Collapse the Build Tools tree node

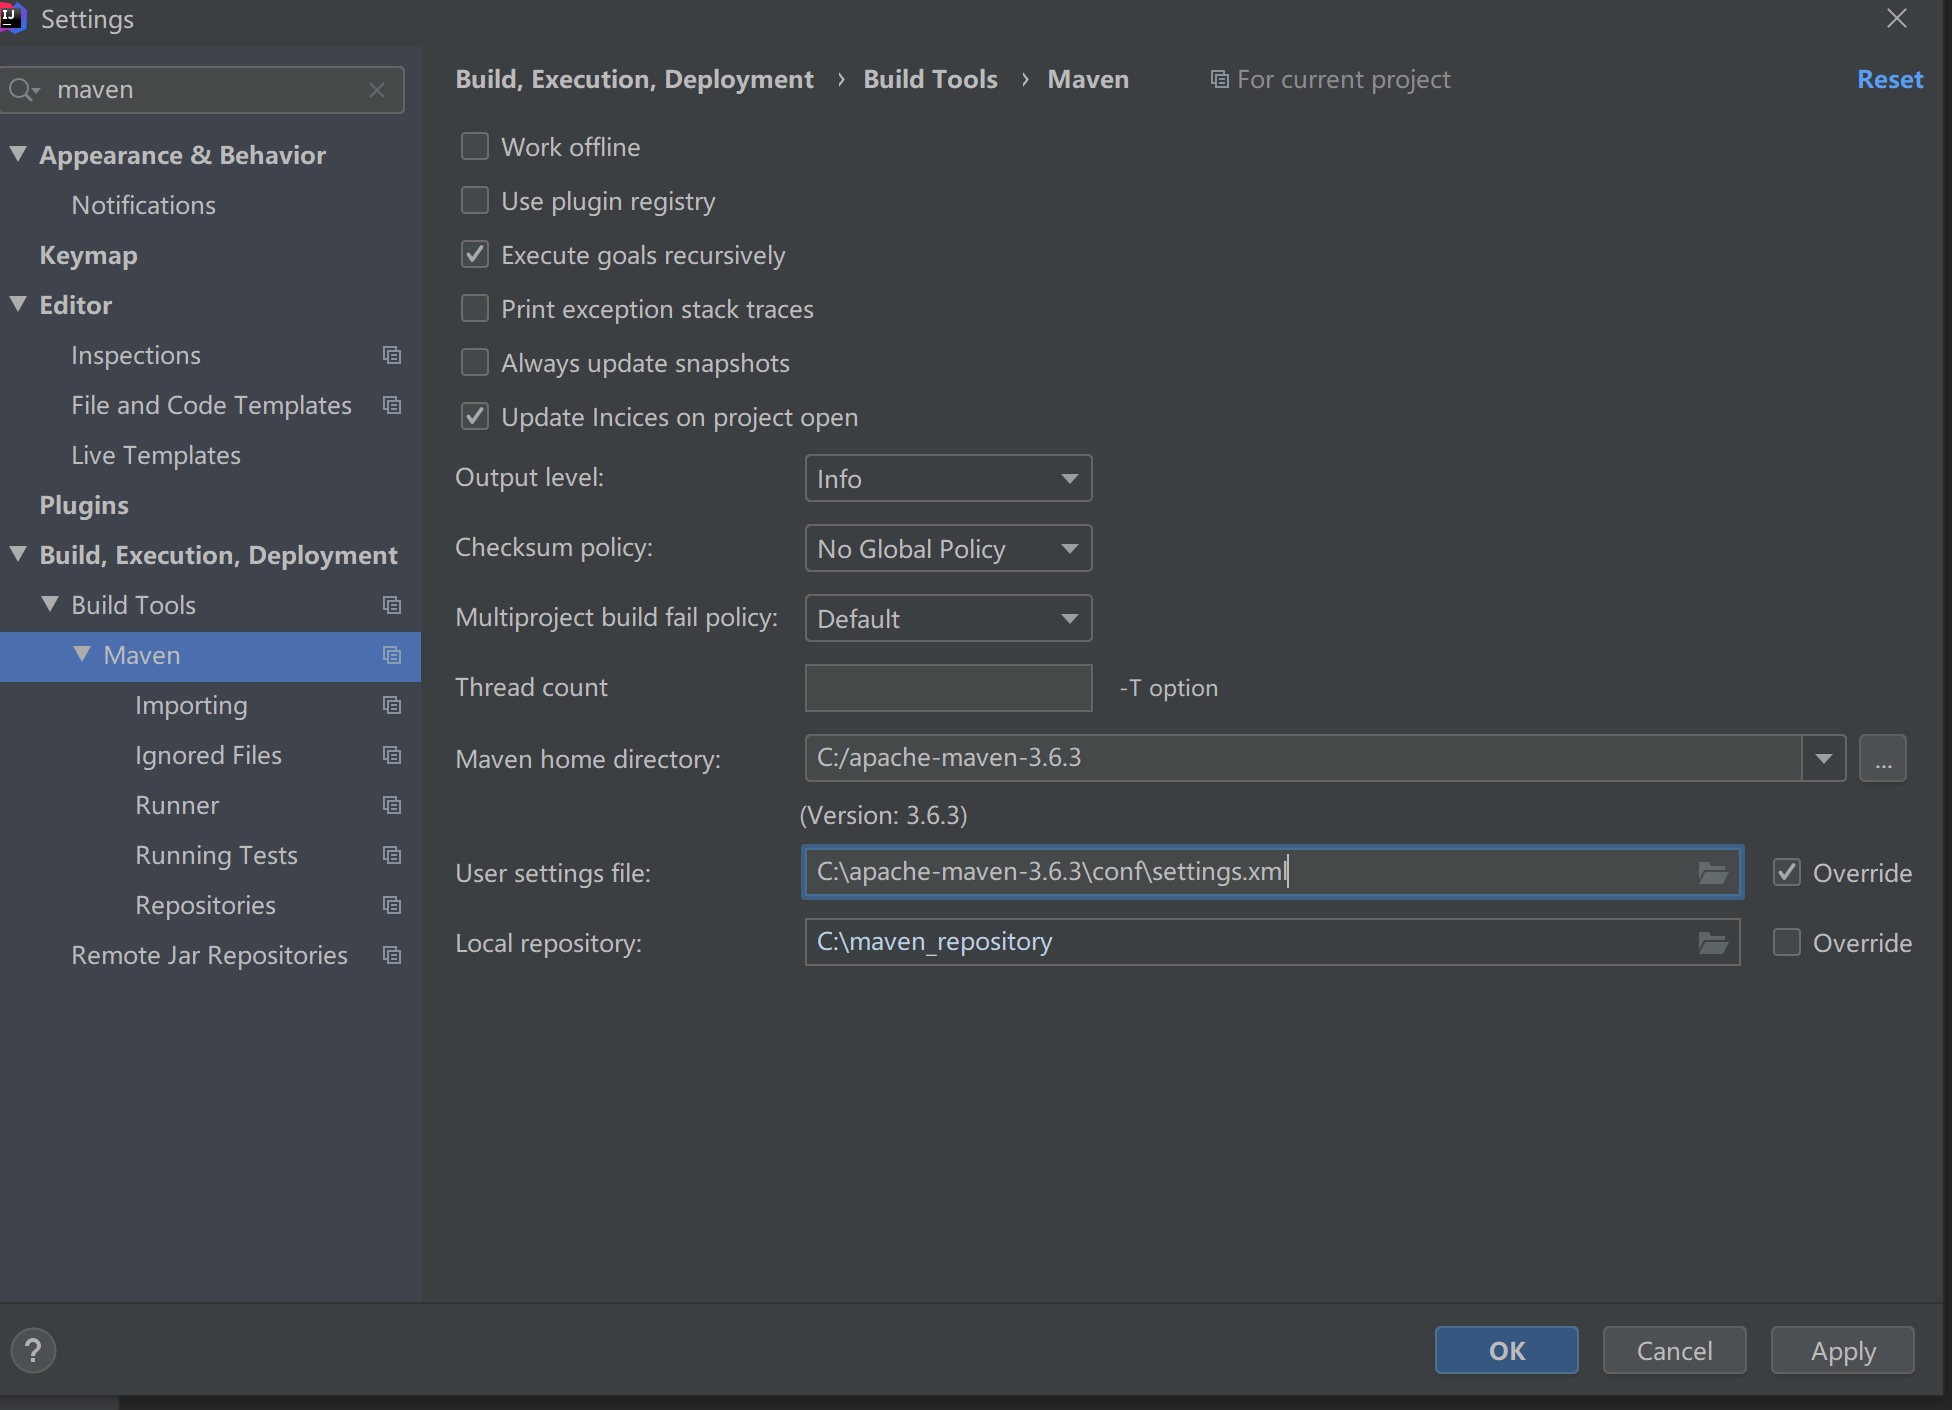[50, 604]
